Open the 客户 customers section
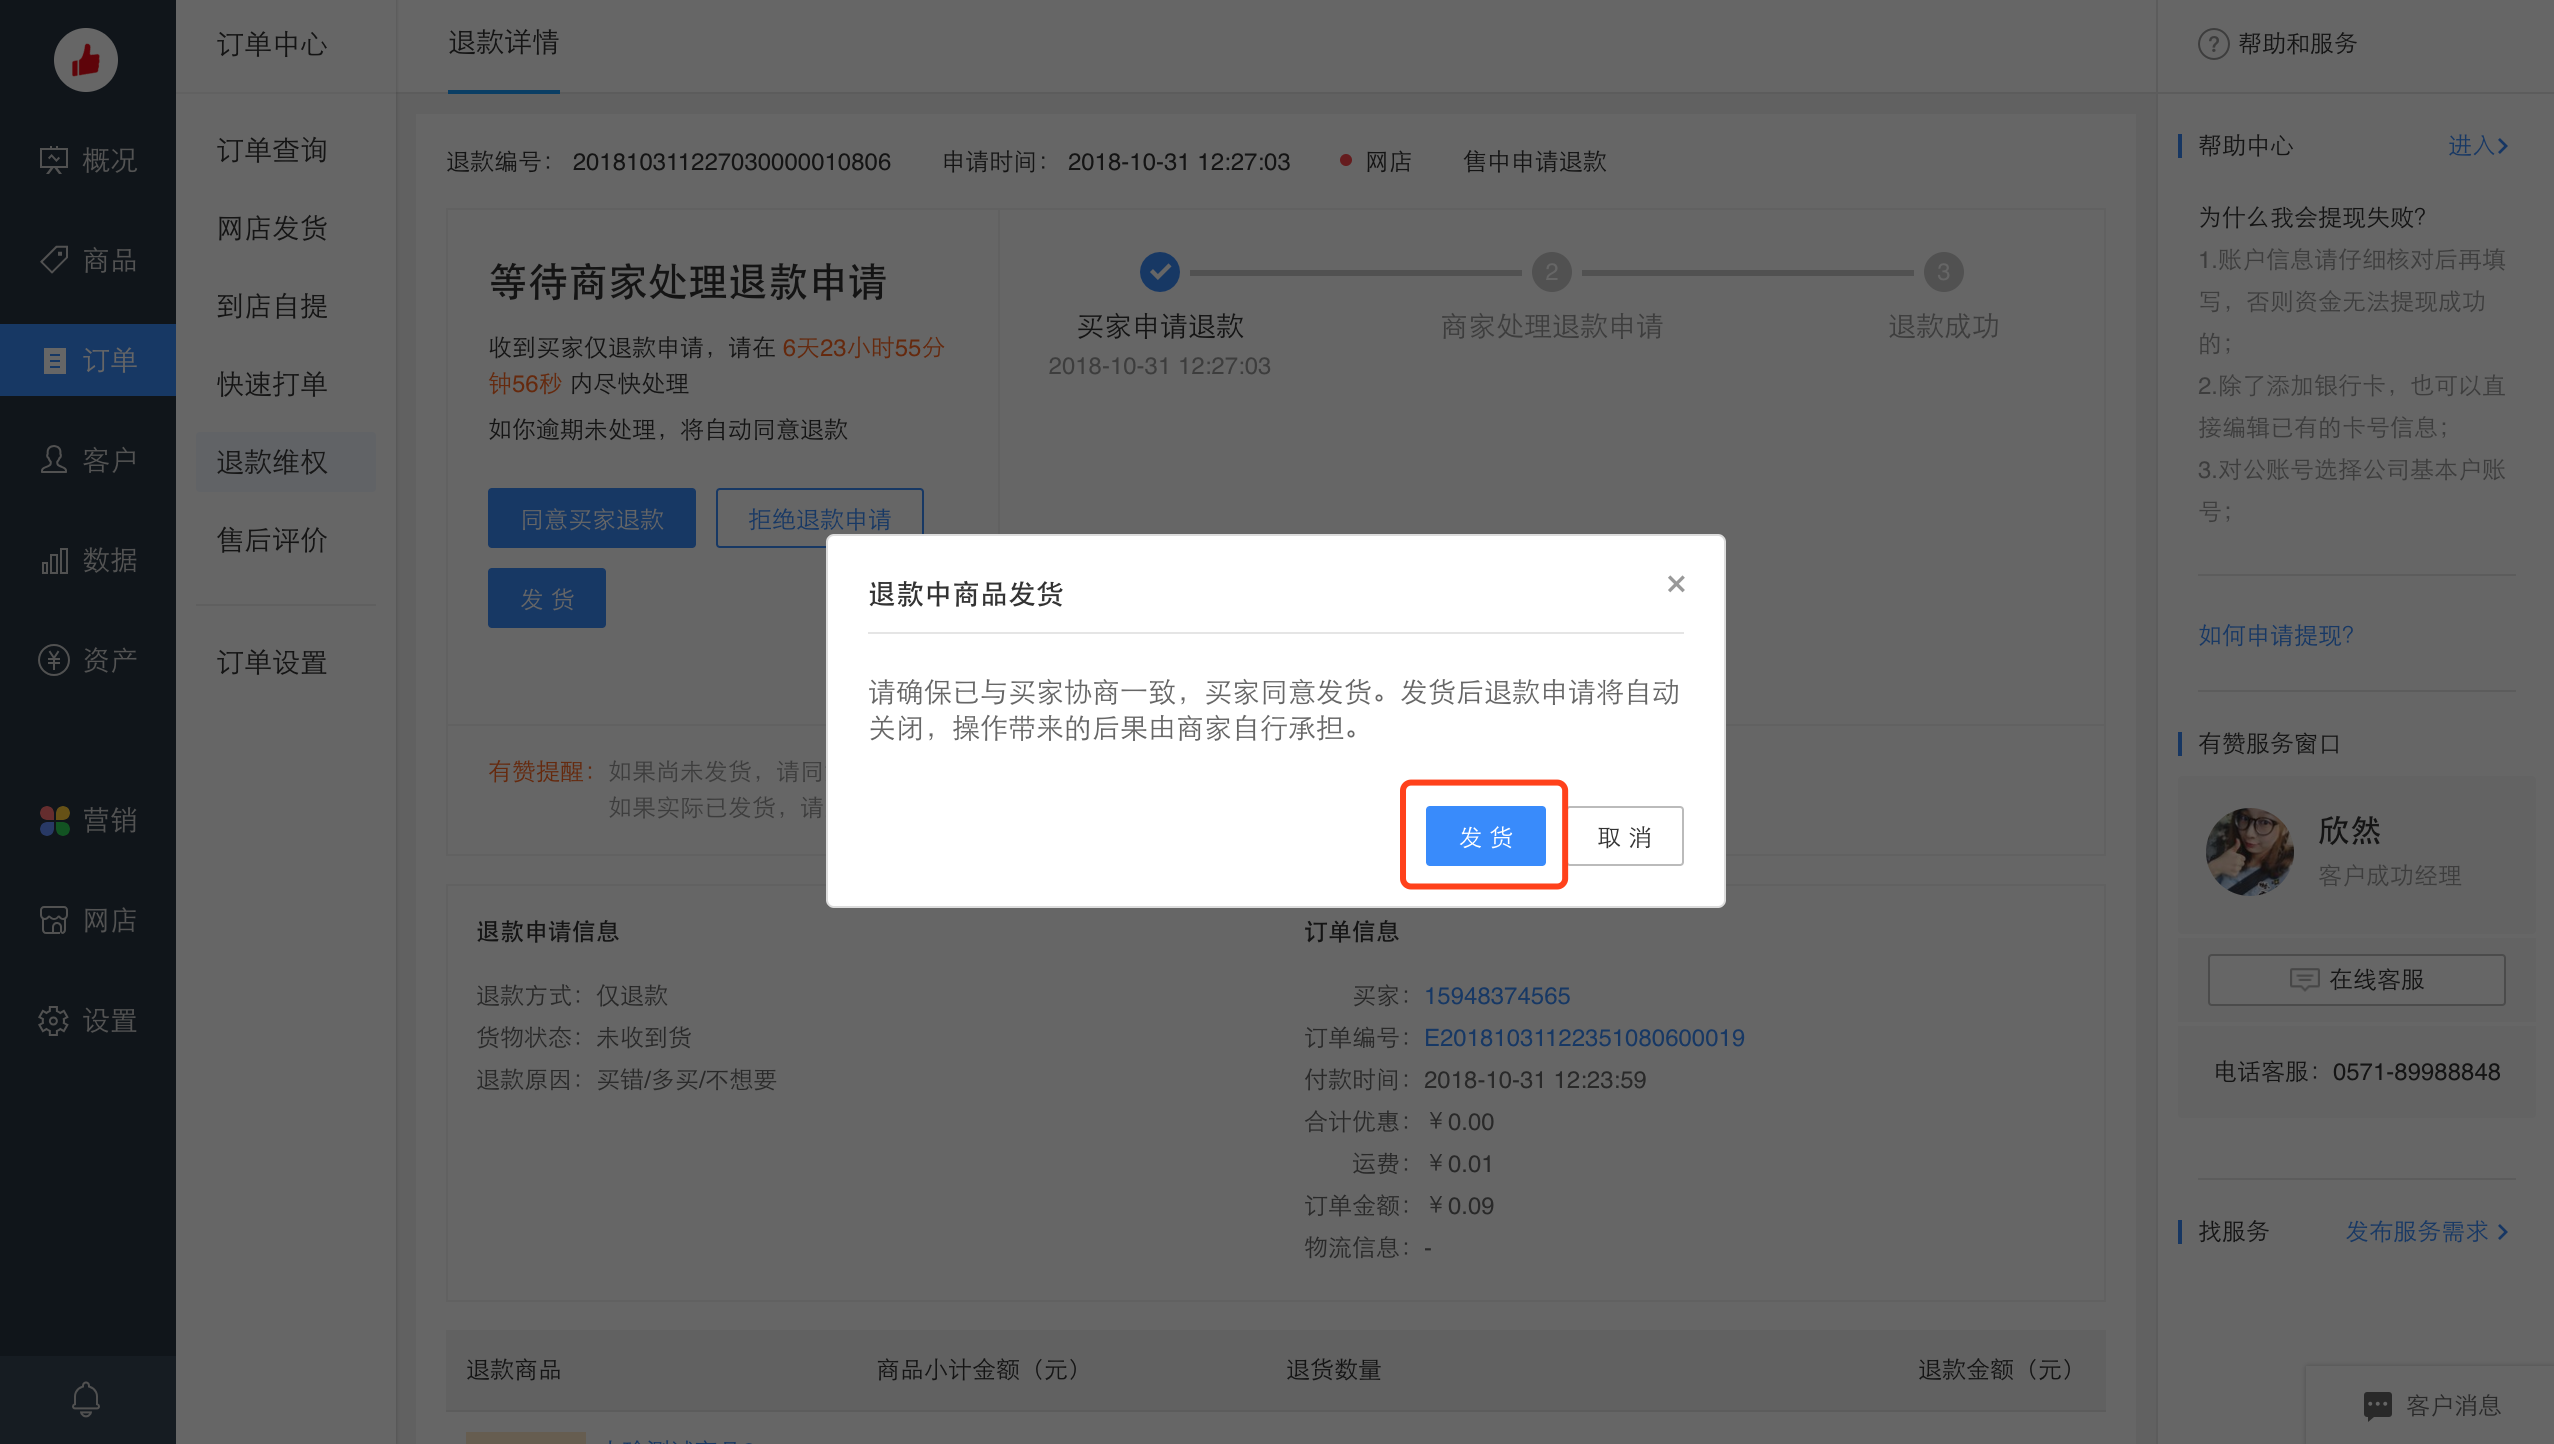 point(88,460)
